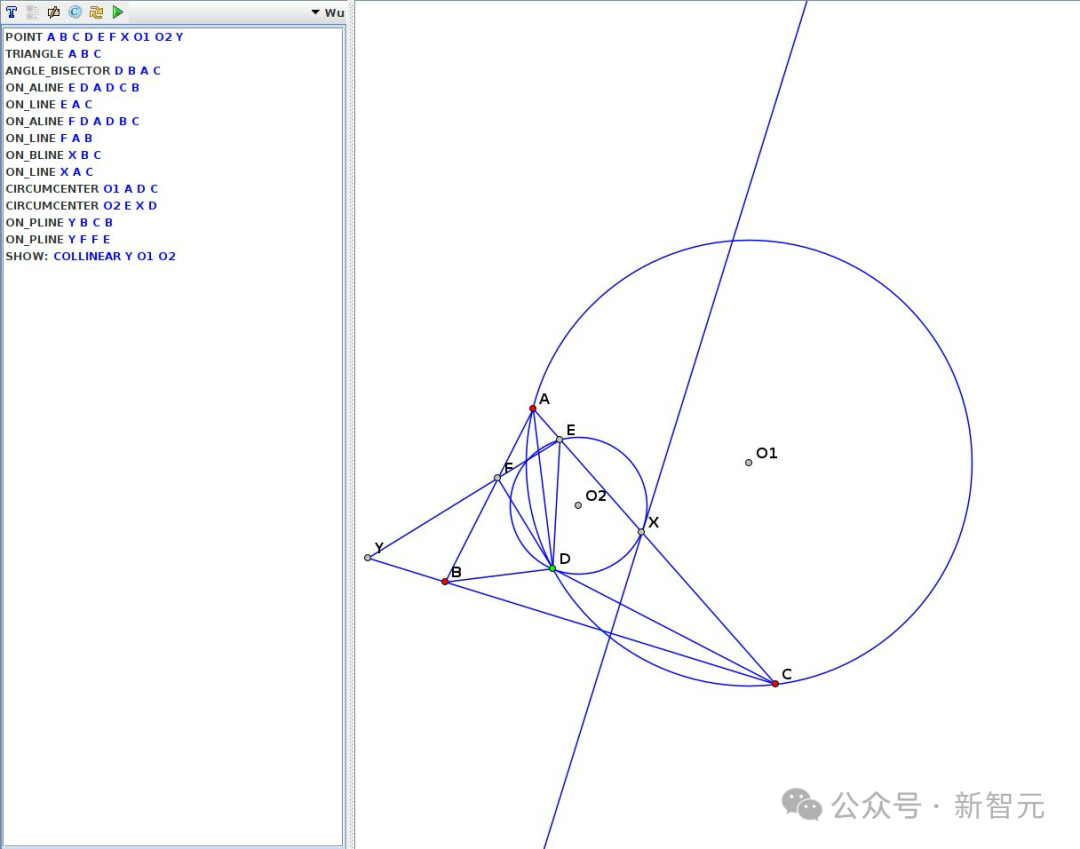The height and width of the screenshot is (849, 1080).
Task: Select the ON_ALINE E D A D C B line
Action: [x=72, y=87]
